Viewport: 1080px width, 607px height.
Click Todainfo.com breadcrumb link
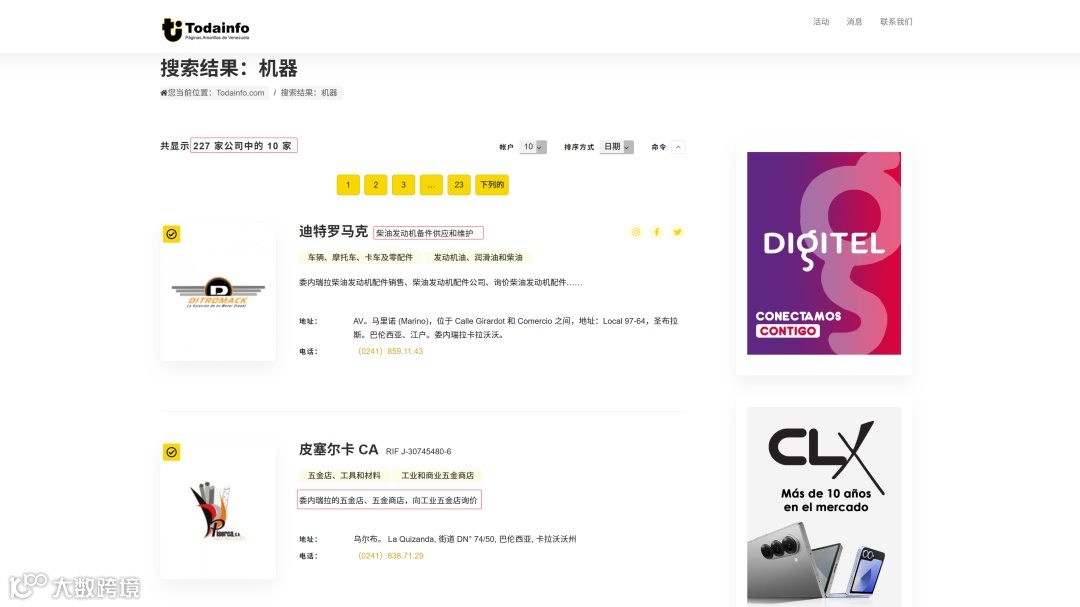click(240, 93)
